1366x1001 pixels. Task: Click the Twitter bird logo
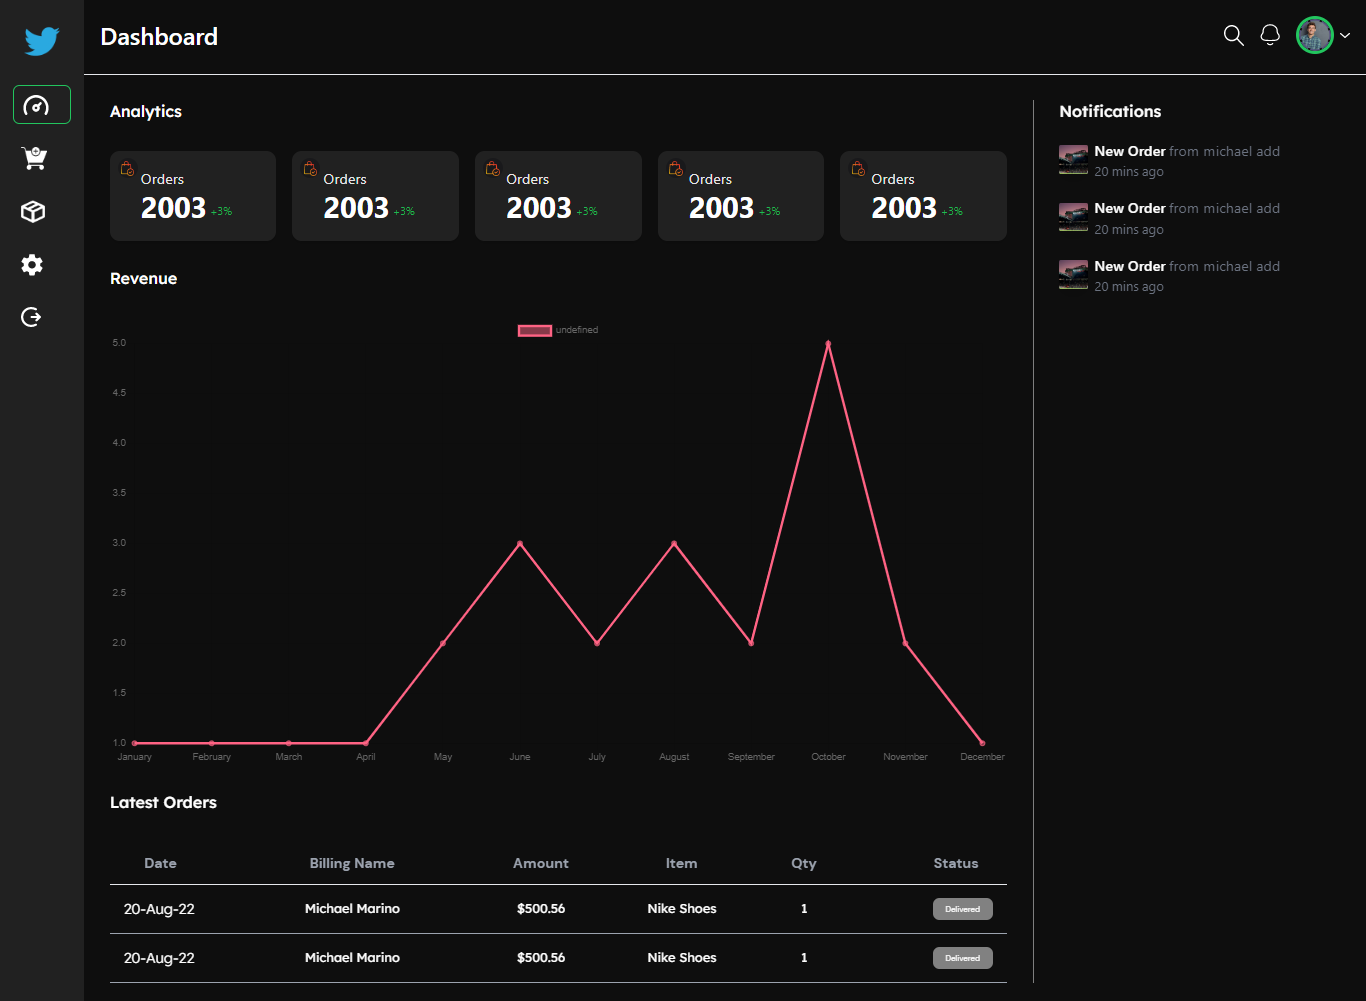pyautogui.click(x=41, y=41)
